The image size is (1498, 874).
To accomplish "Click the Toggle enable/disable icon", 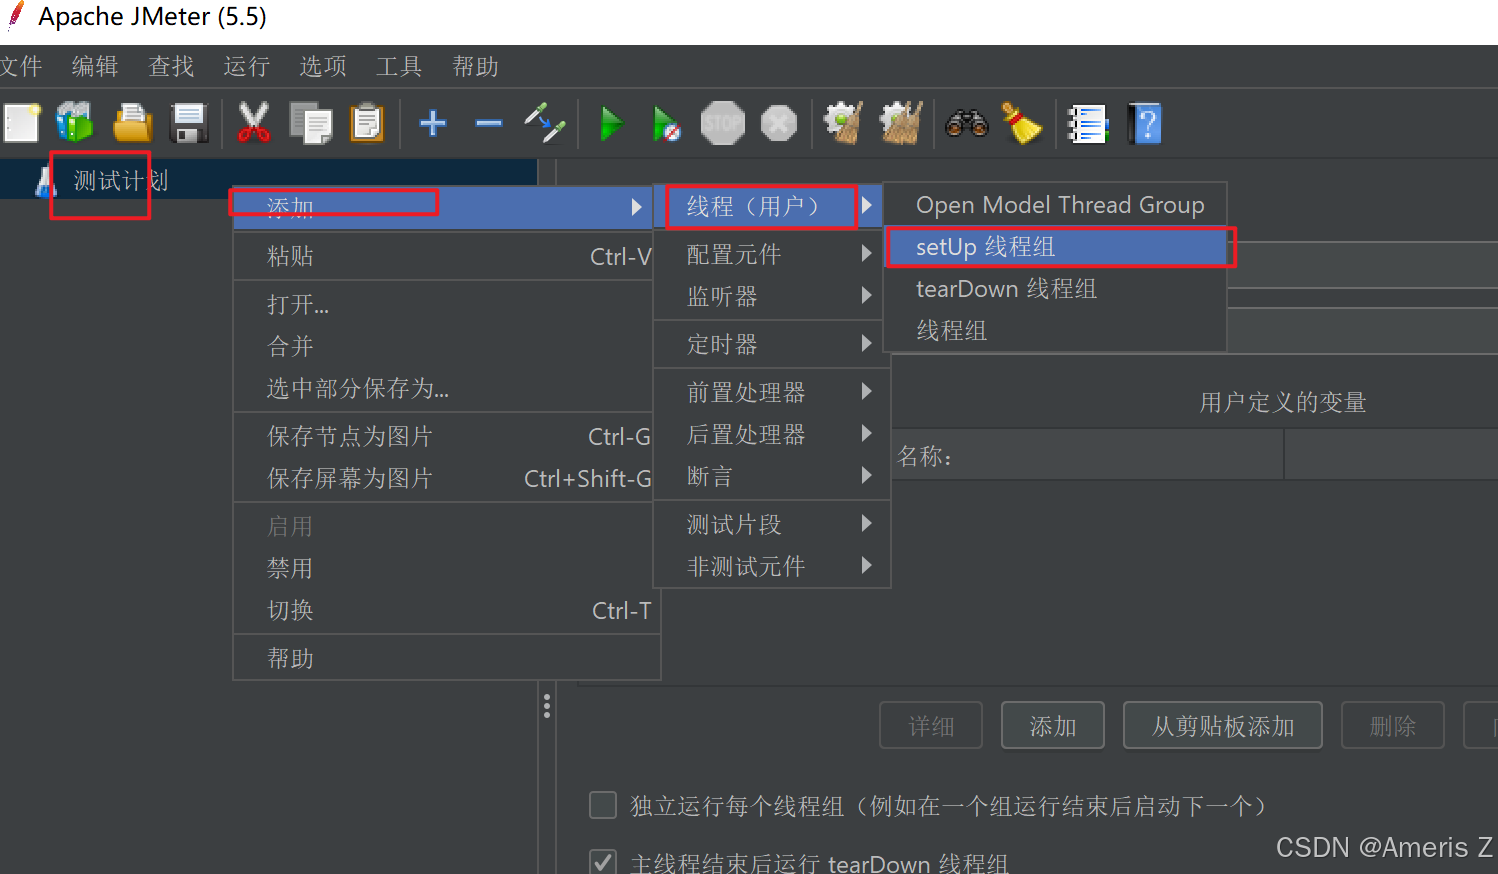I will [546, 124].
